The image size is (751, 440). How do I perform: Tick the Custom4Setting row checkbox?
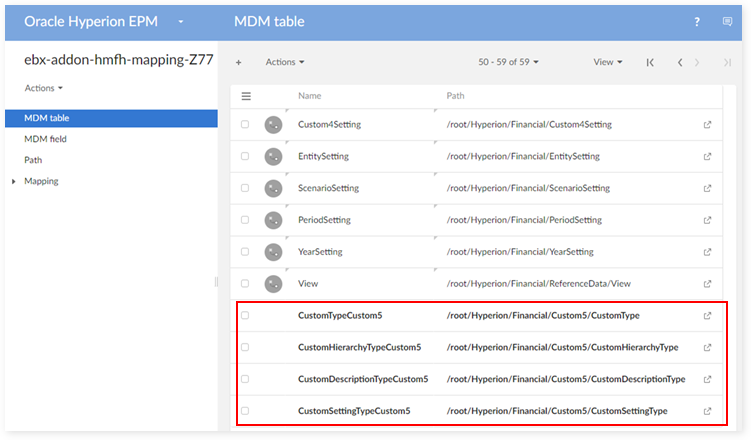click(245, 124)
